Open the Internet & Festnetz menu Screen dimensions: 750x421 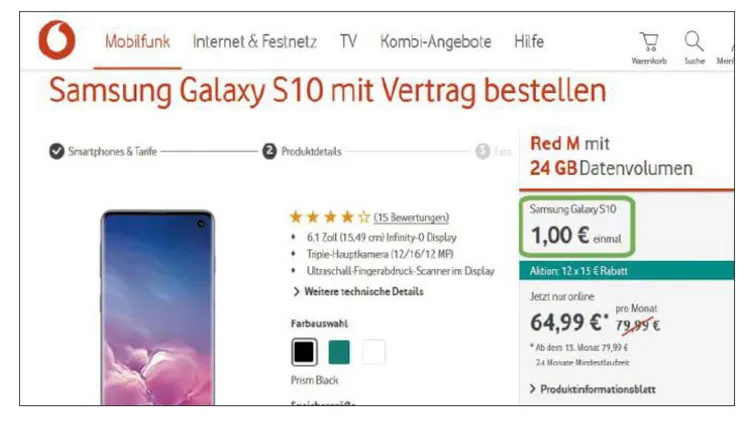tap(254, 42)
